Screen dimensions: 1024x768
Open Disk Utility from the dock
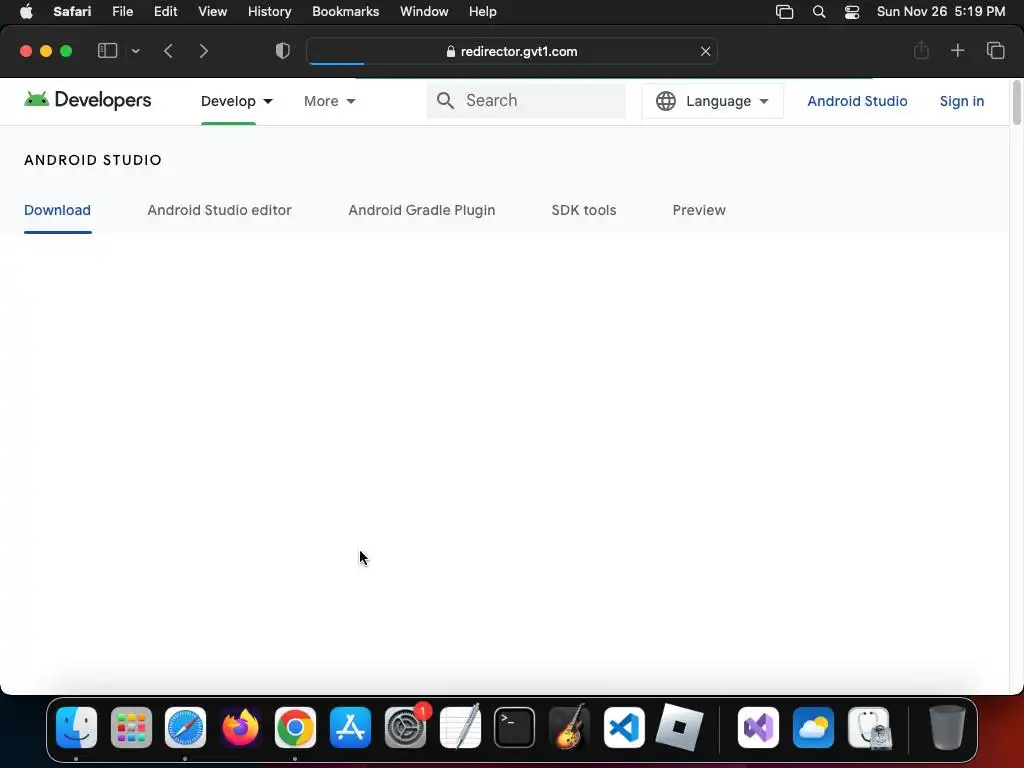tap(869, 727)
